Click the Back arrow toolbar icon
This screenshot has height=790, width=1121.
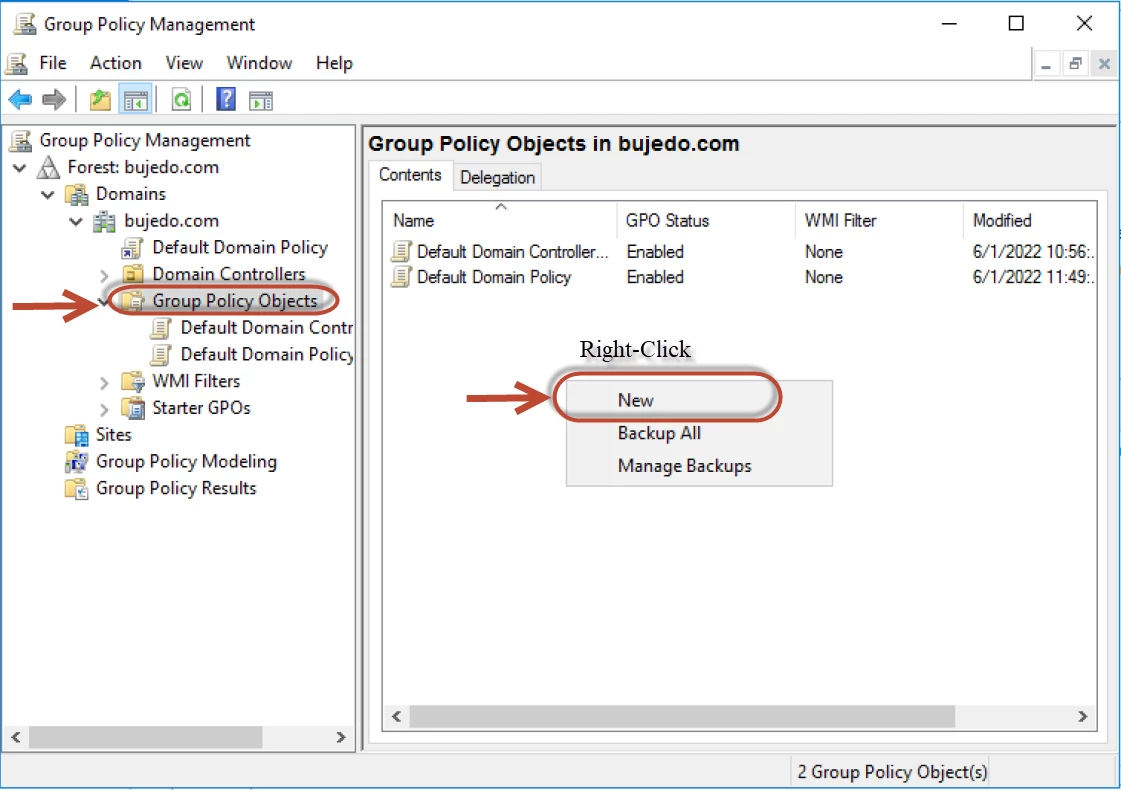(20, 99)
